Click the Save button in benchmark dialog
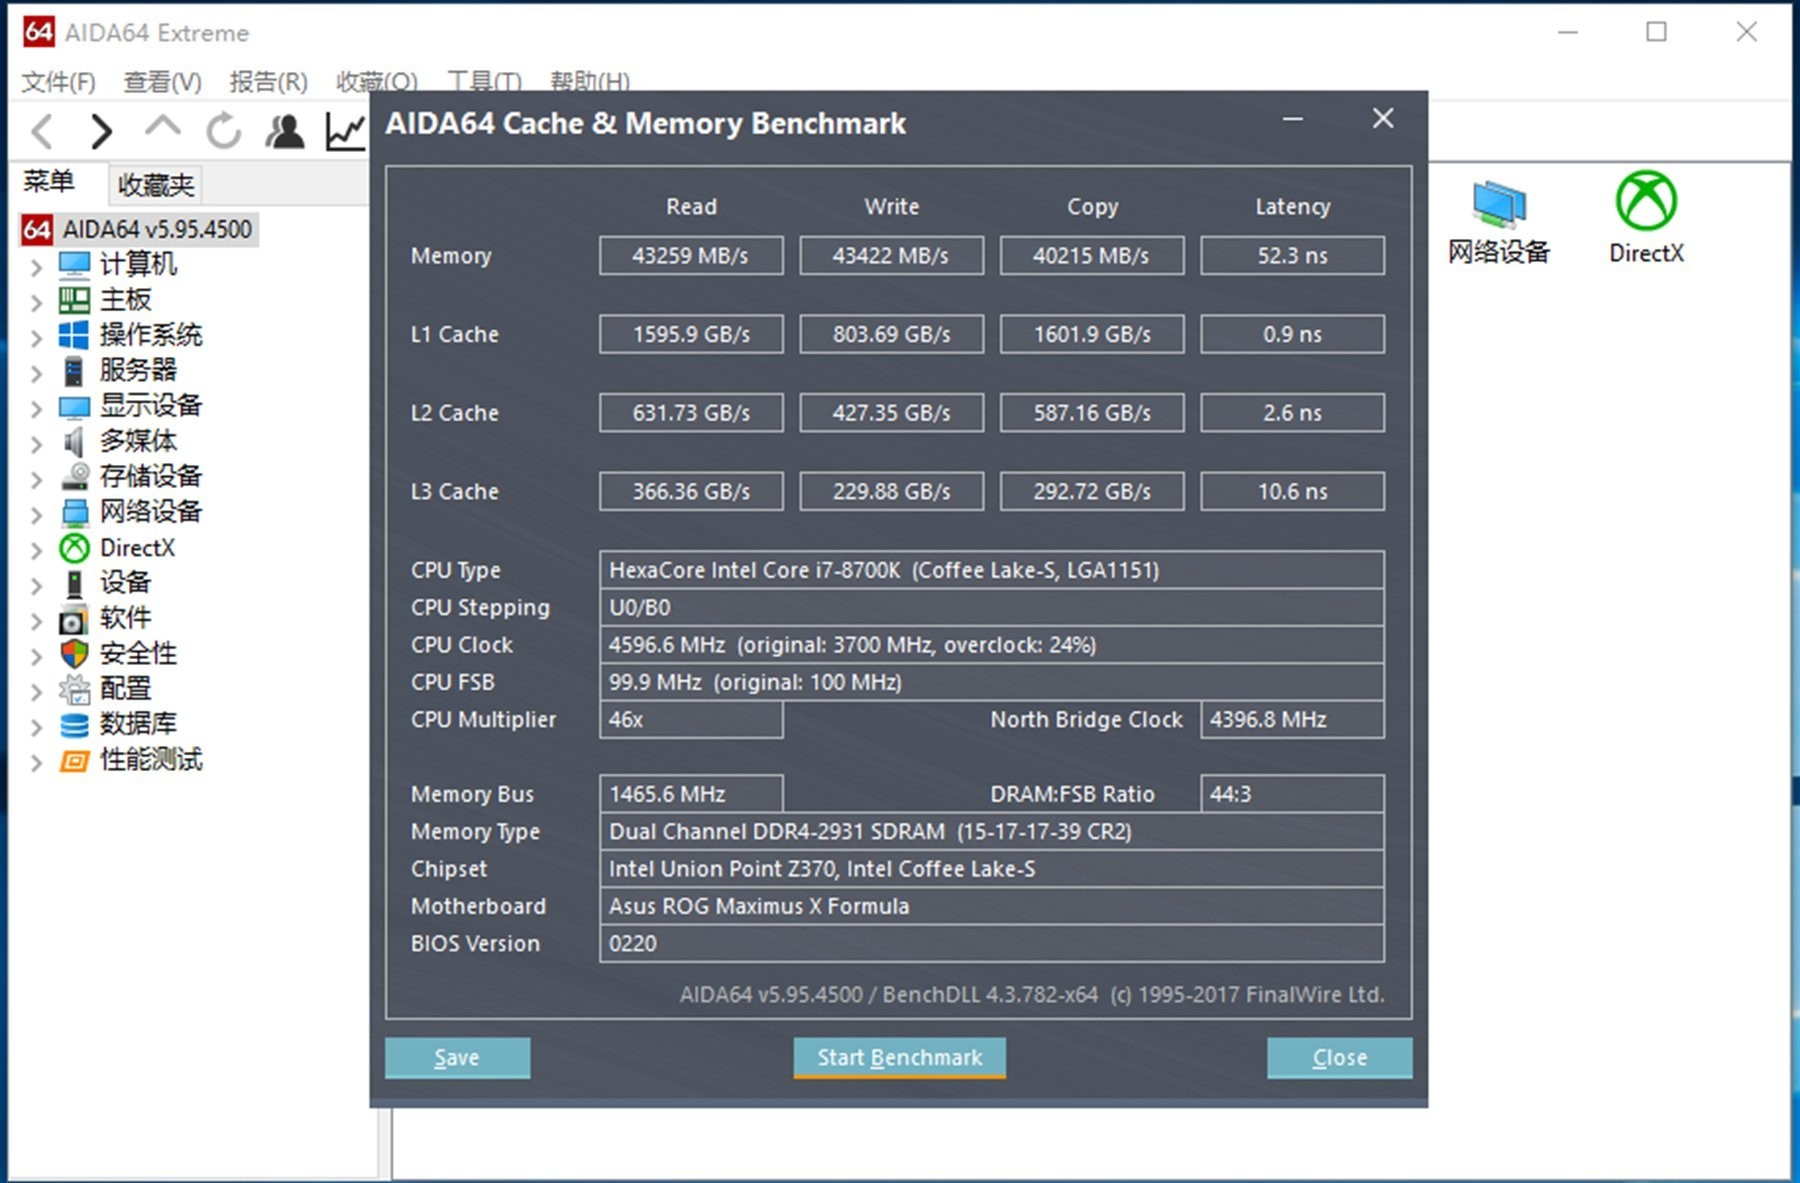 [x=457, y=1058]
